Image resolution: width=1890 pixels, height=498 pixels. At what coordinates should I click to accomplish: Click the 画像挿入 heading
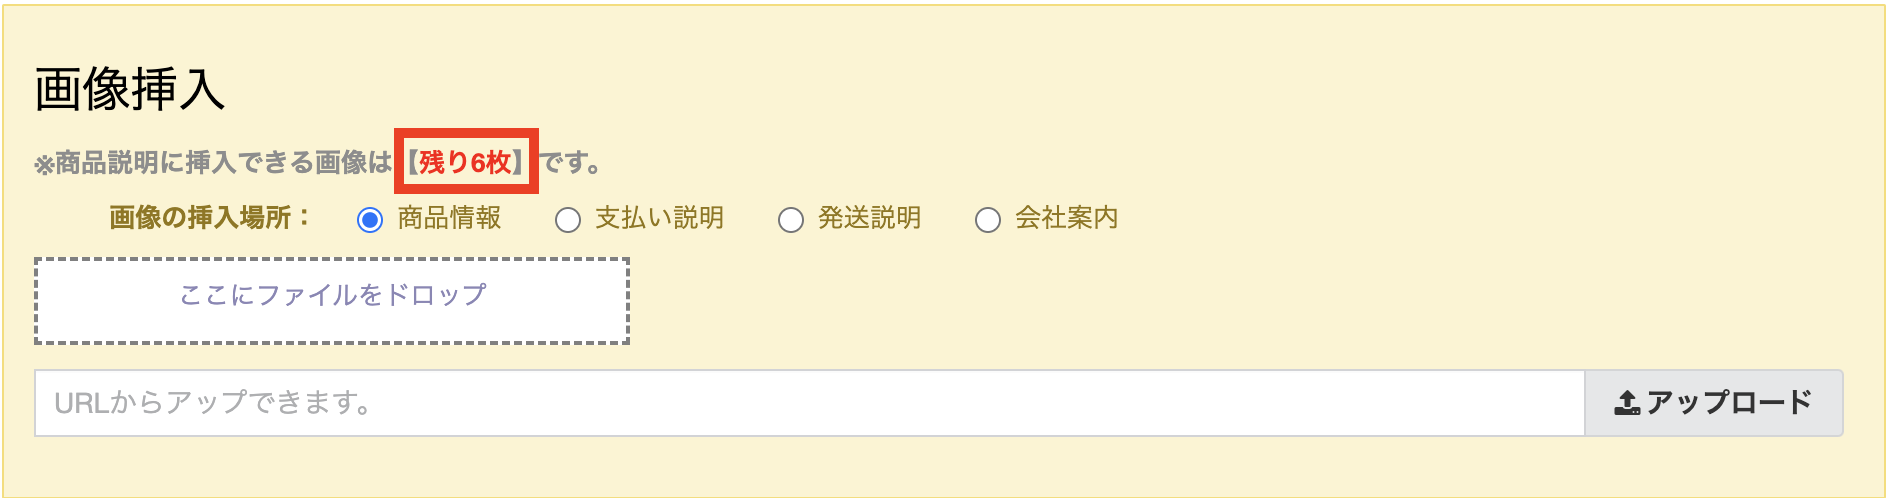(130, 89)
